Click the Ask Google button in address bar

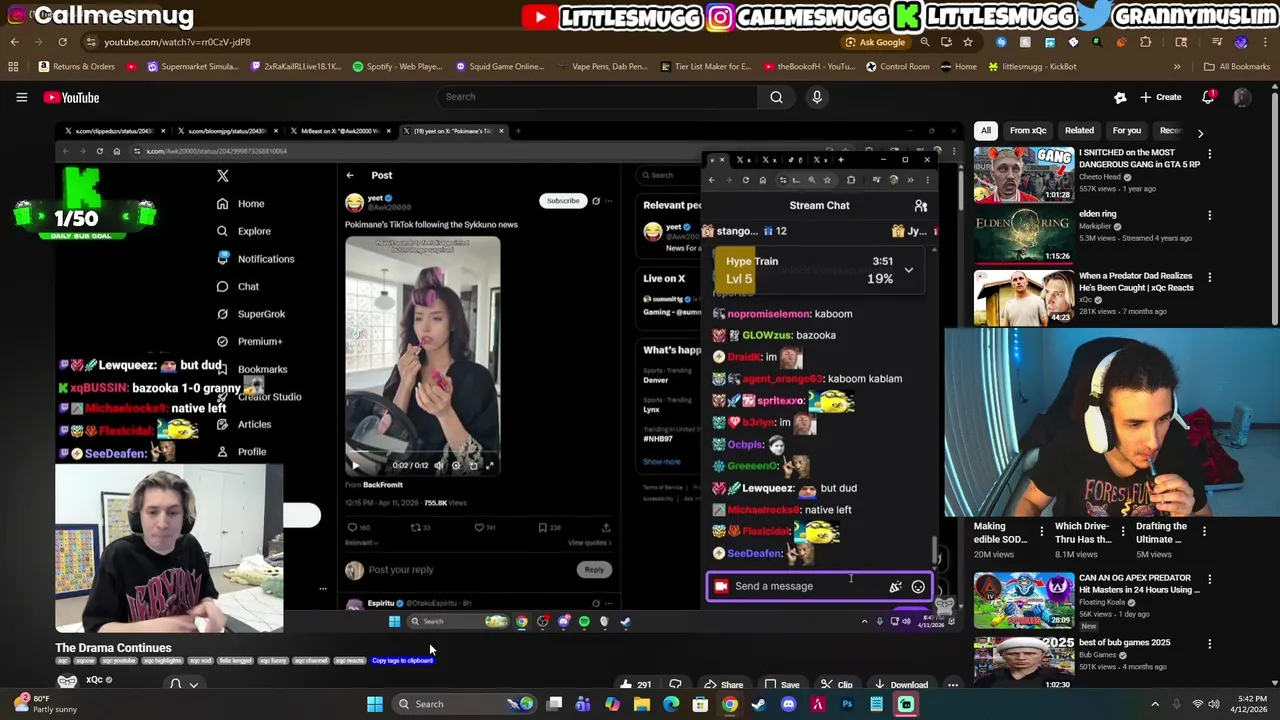click(x=875, y=42)
